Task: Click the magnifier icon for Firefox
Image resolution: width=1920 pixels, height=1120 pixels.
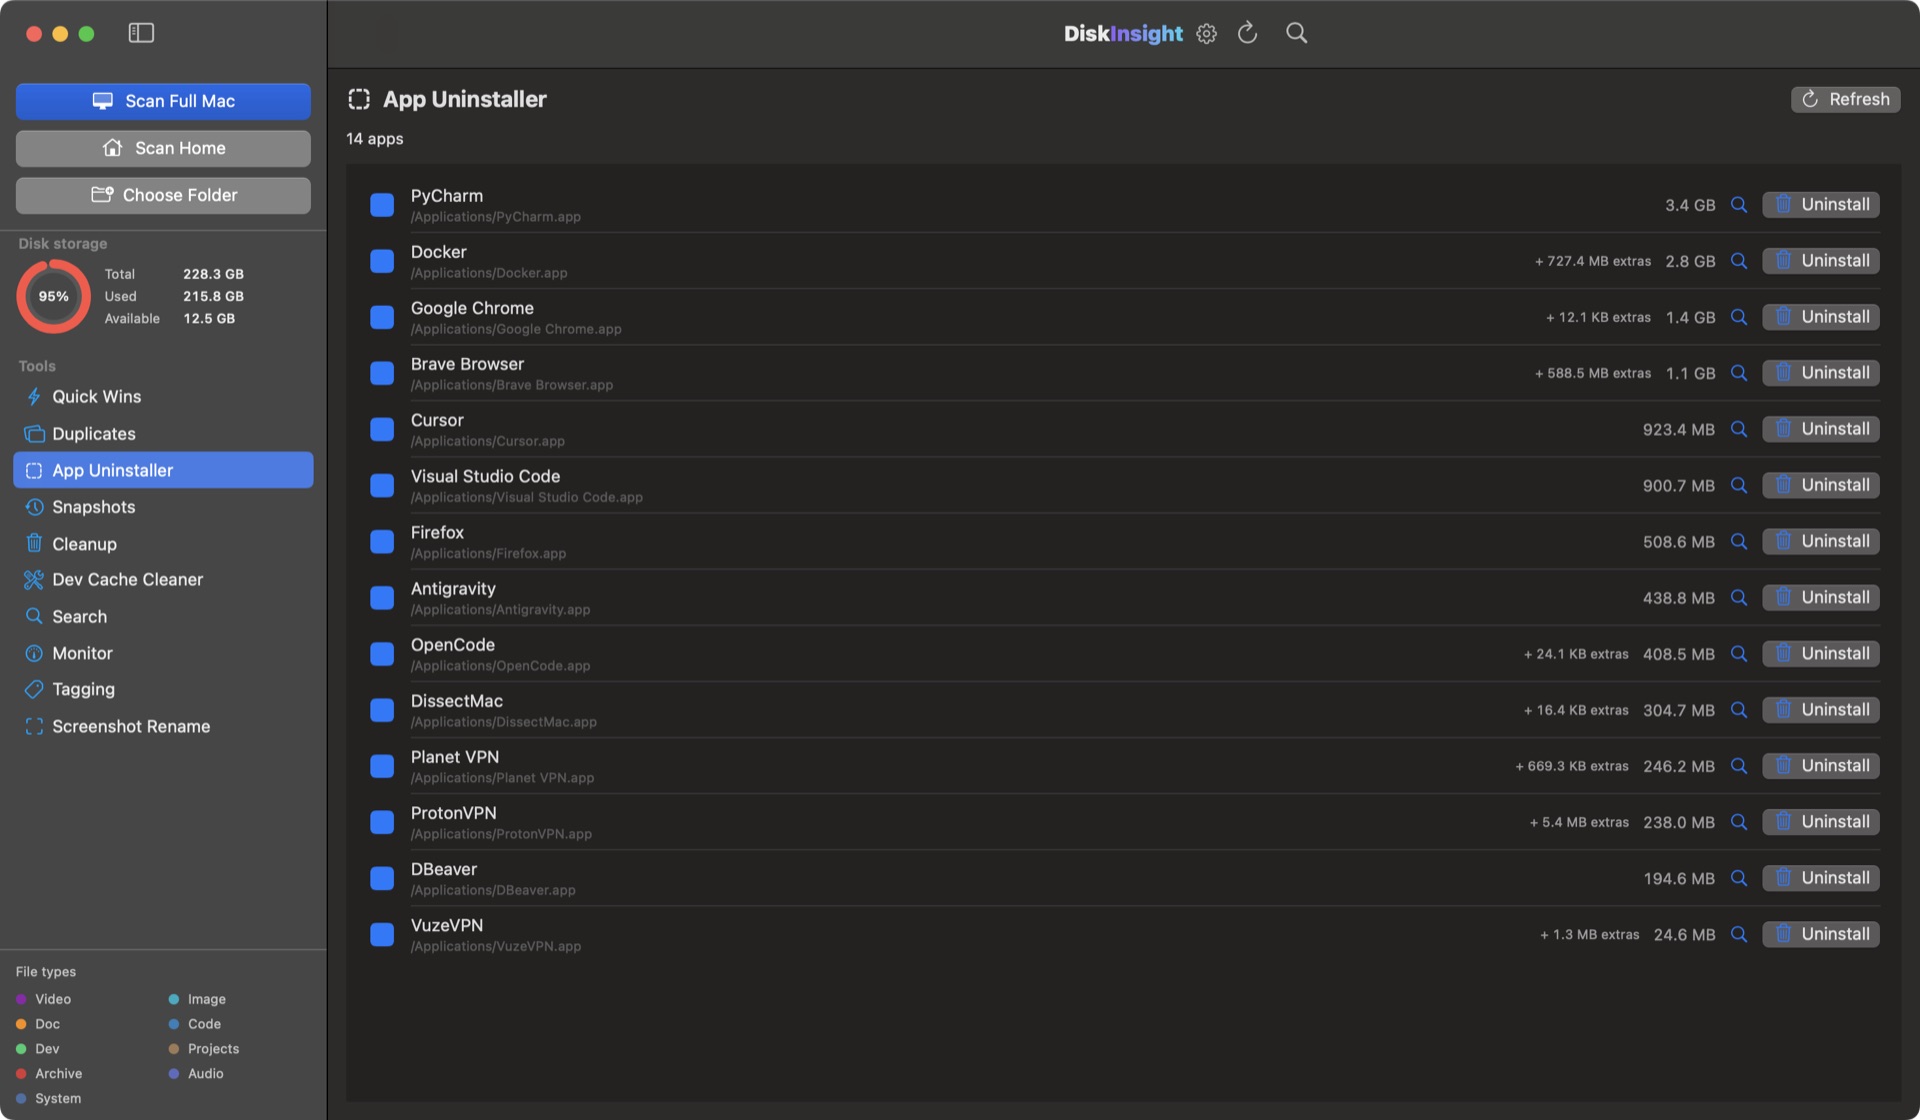Action: click(x=1739, y=541)
